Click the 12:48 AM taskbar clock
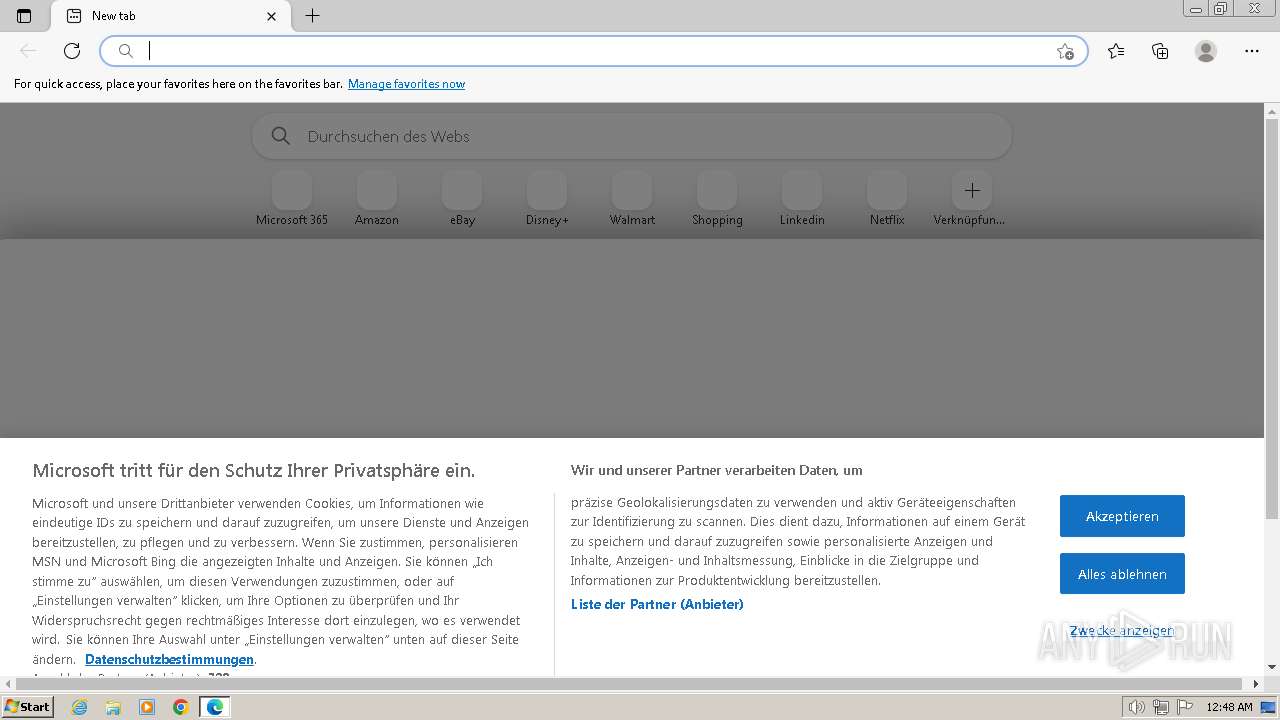This screenshot has height=720, width=1280. [1229, 707]
